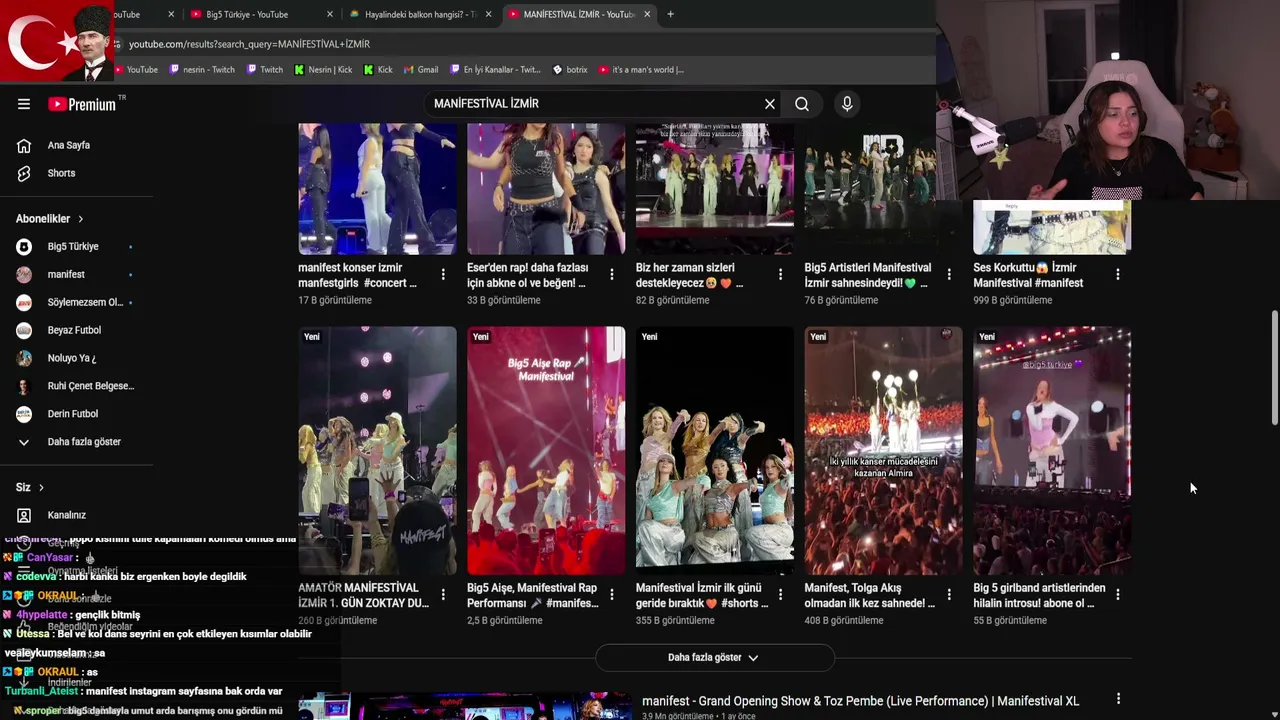The width and height of the screenshot is (1280, 720).
Task: Close the 'Hayalindeki balkon hangisi?' tab
Action: coord(489,14)
